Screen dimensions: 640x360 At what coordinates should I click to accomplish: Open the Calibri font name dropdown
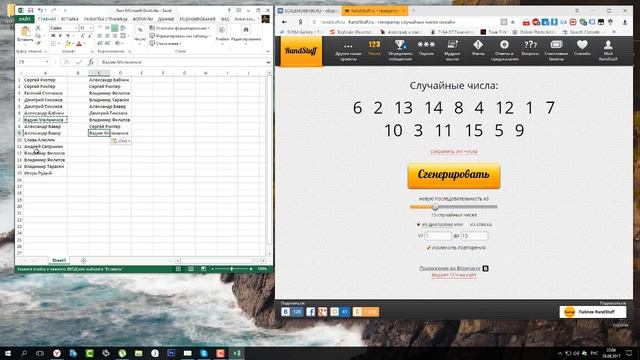click(76, 28)
